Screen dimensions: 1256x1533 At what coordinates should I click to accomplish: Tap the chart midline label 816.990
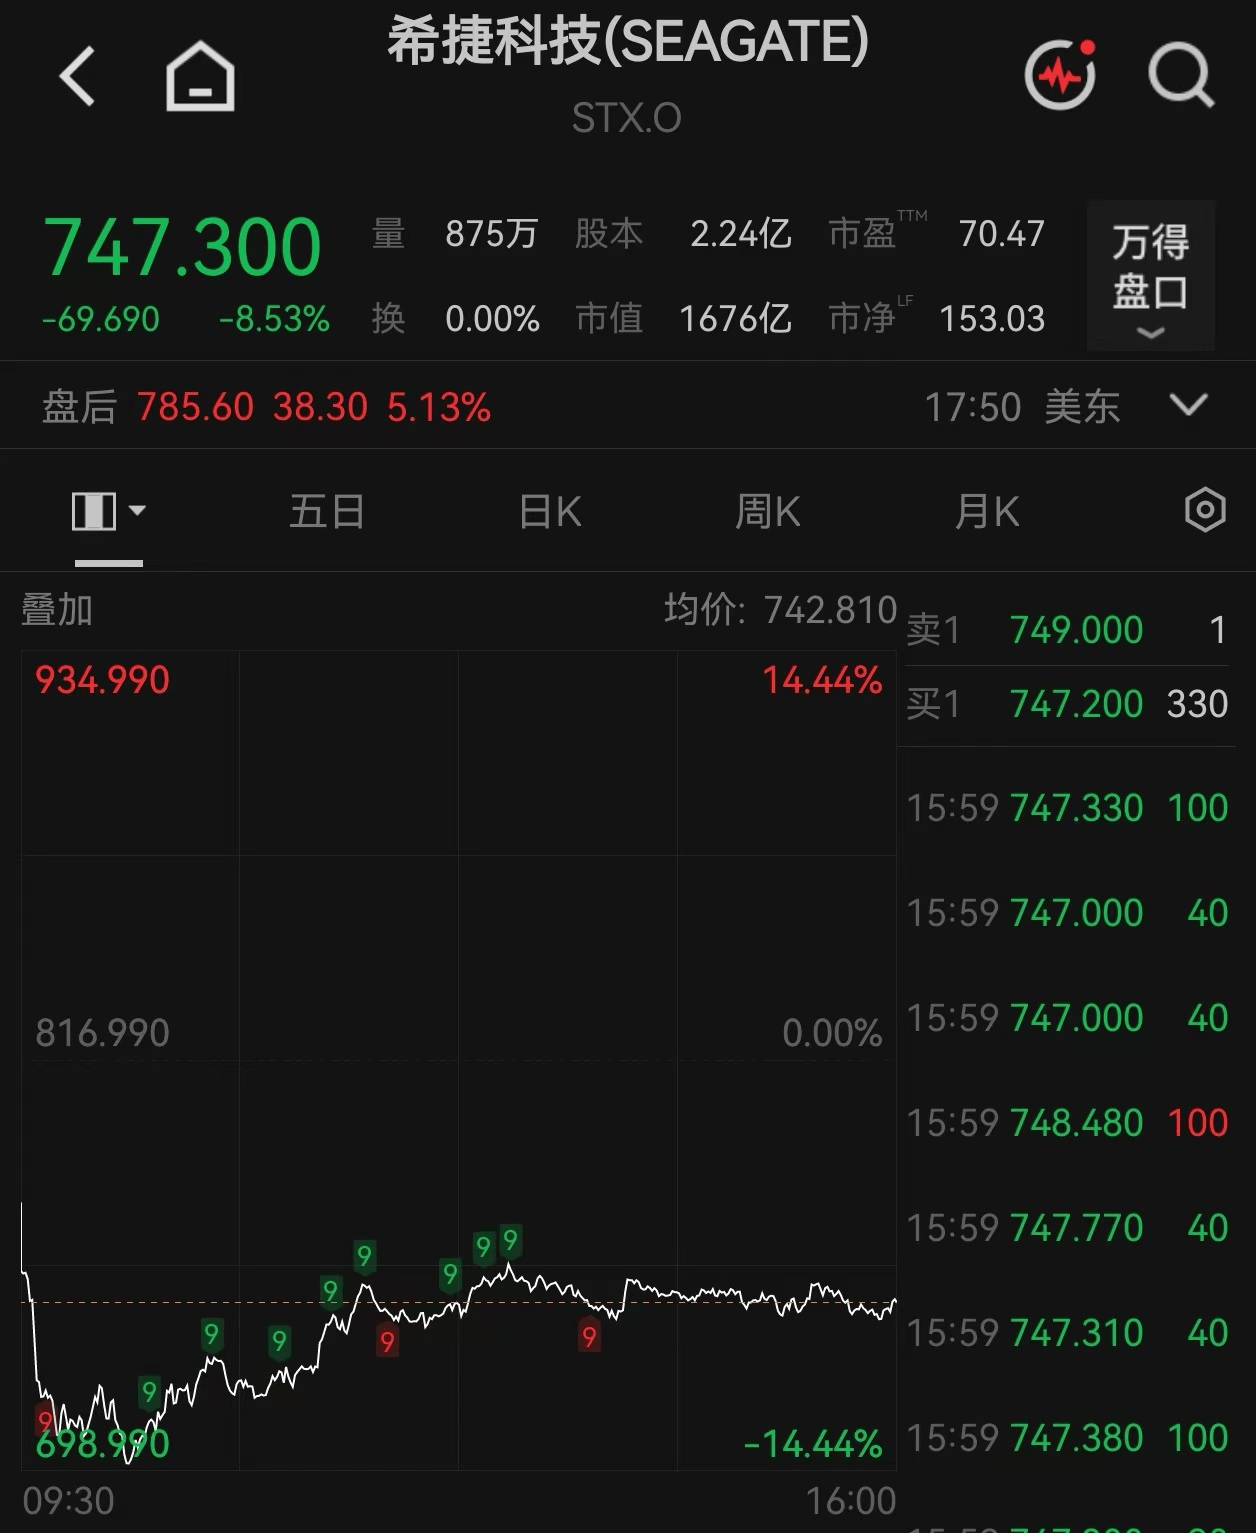pyautogui.click(x=102, y=1033)
